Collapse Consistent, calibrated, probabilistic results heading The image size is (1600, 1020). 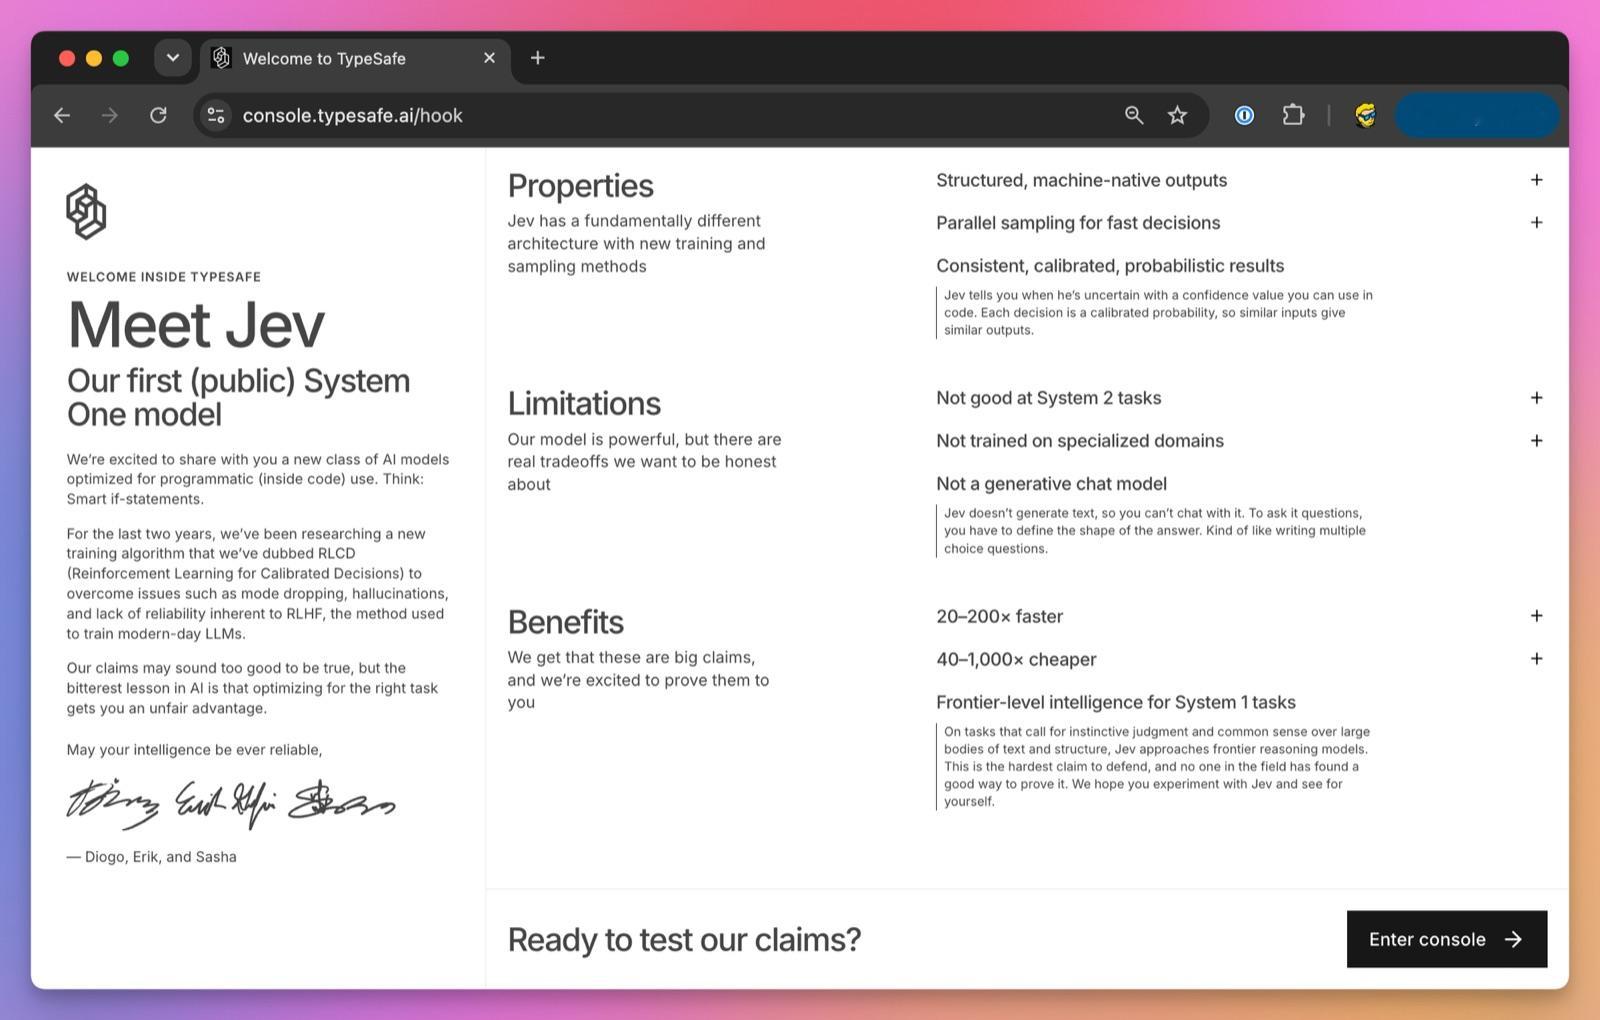[x=1110, y=266]
